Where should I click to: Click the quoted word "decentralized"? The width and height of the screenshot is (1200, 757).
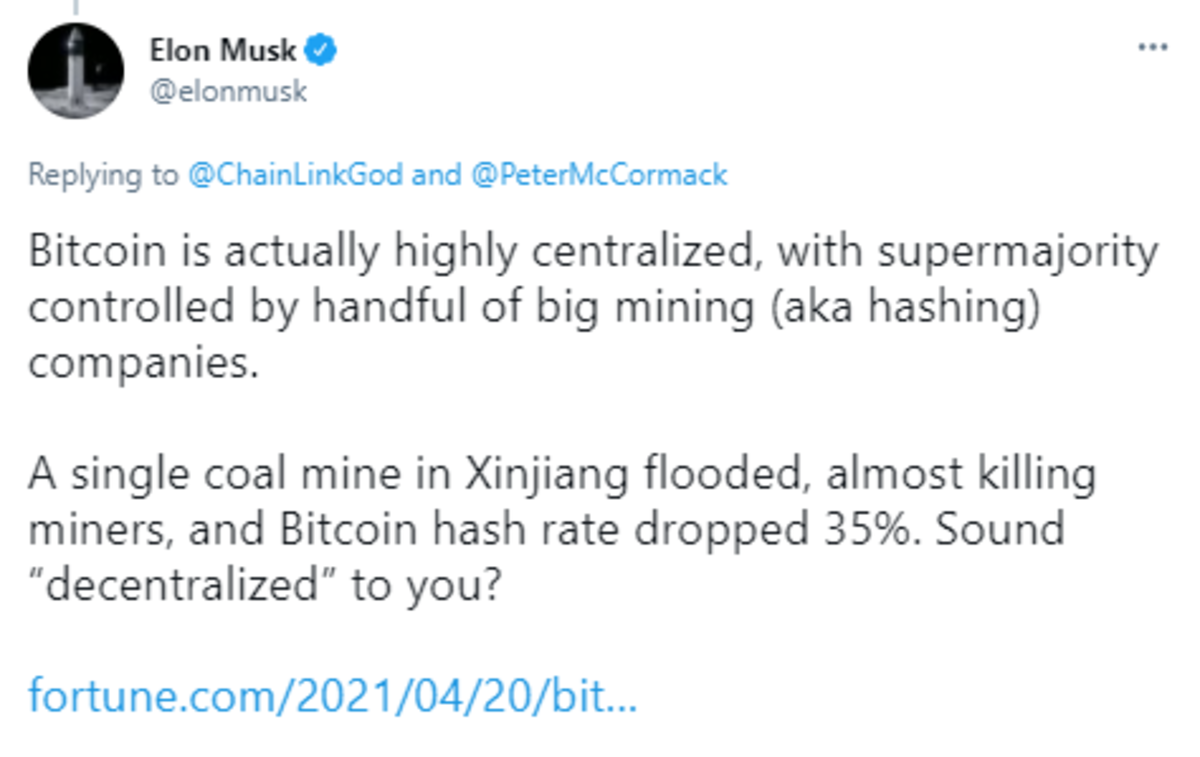[185, 583]
